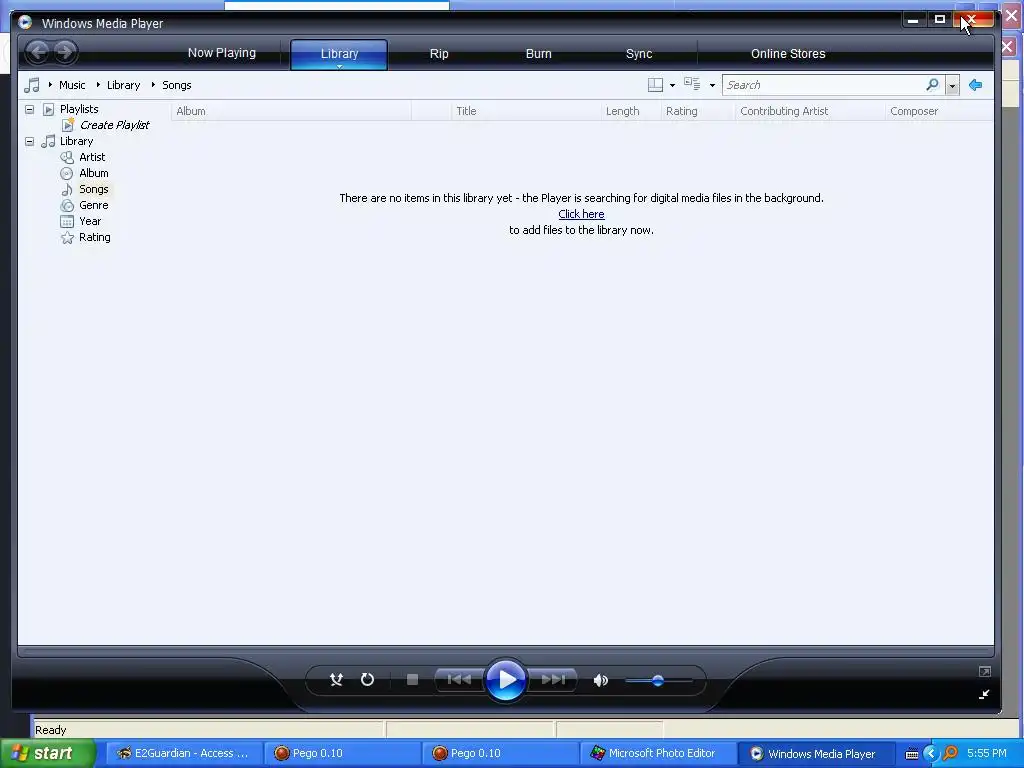Image resolution: width=1024 pixels, height=768 pixels.
Task: Mute the volume speaker icon
Action: pyautogui.click(x=601, y=680)
